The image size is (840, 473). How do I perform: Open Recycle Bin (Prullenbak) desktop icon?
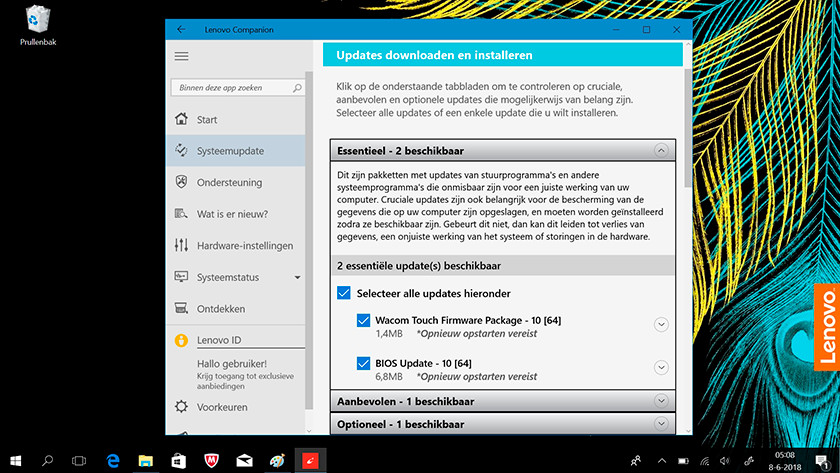click(x=37, y=21)
